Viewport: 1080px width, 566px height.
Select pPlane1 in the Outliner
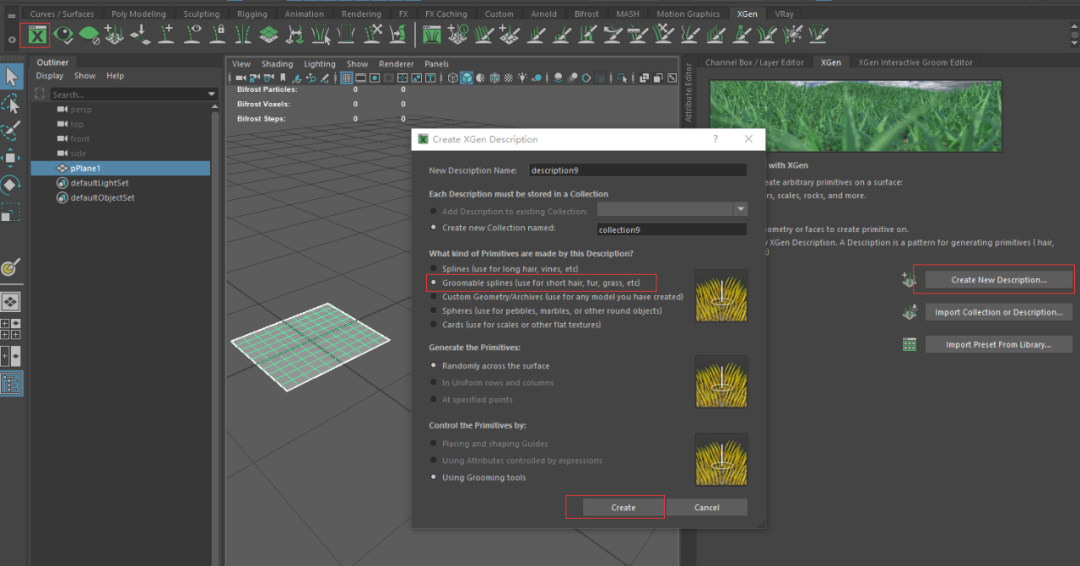121,168
